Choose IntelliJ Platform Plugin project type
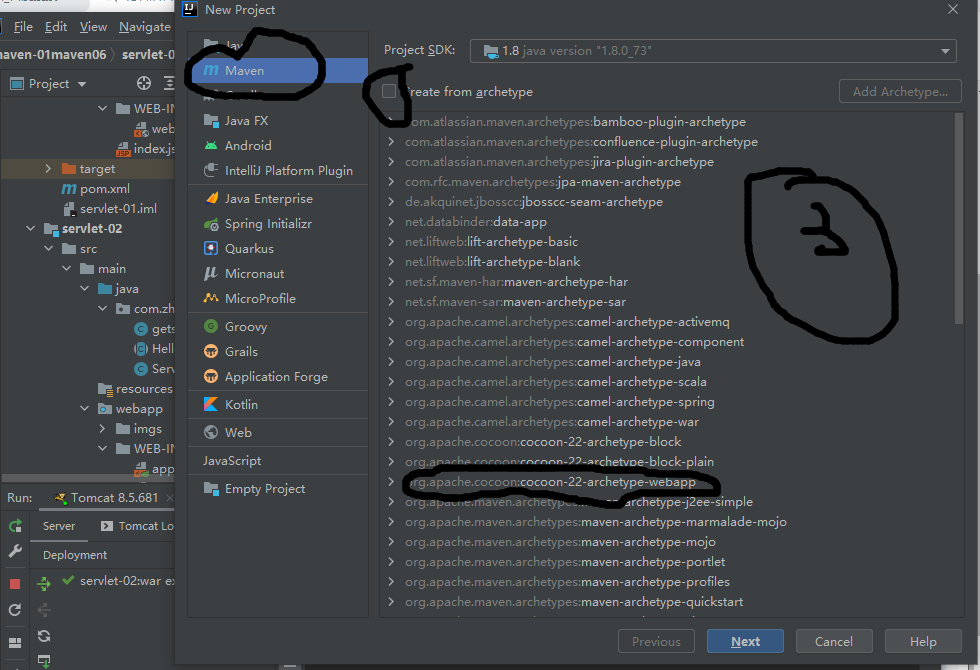 (278, 171)
